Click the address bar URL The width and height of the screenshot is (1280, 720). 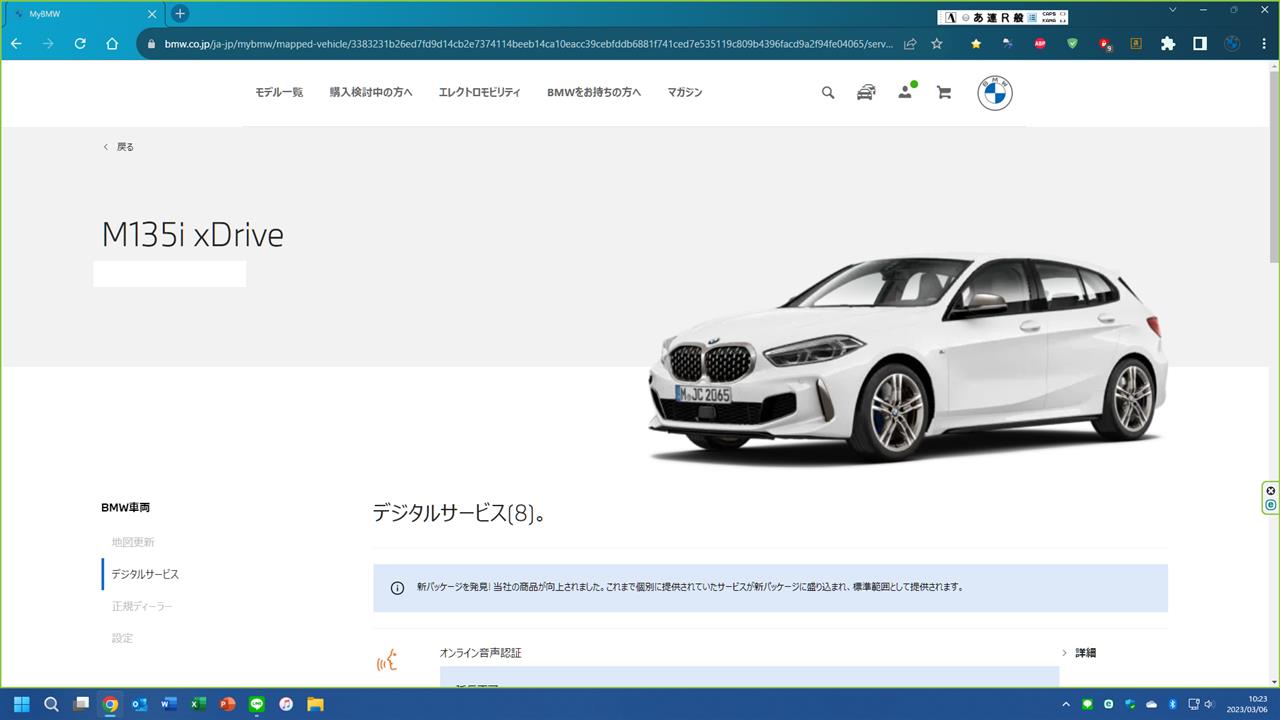528,44
